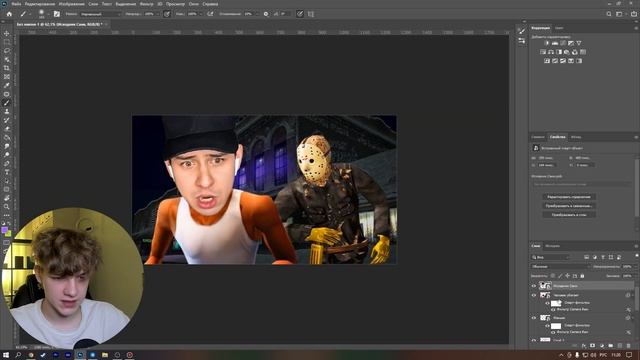The width and height of the screenshot is (640, 360).
Task: Add a Brightness/Contrast adjustment
Action: [x=547, y=43]
